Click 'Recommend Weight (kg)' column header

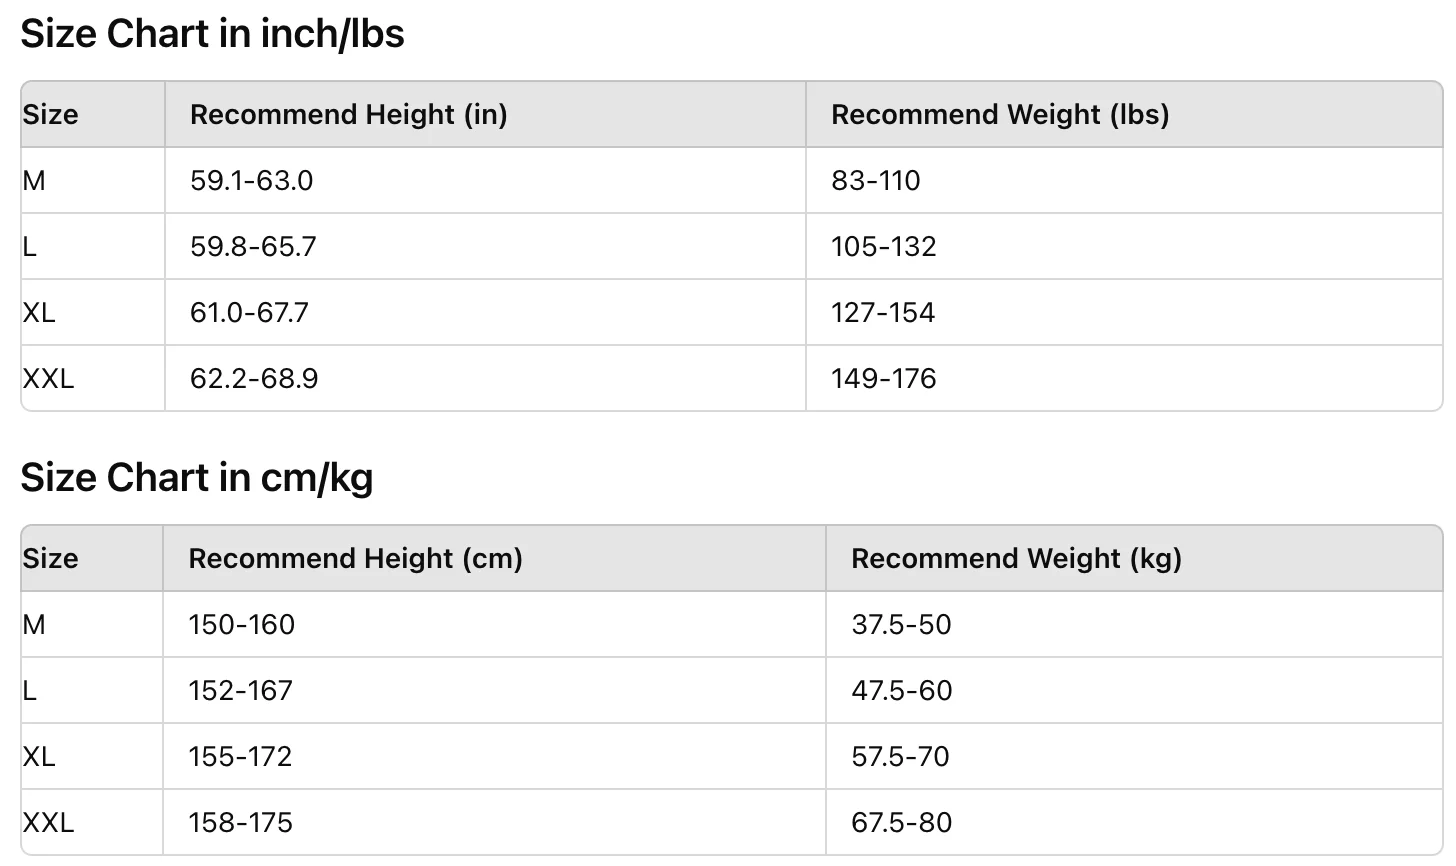pos(1016,558)
